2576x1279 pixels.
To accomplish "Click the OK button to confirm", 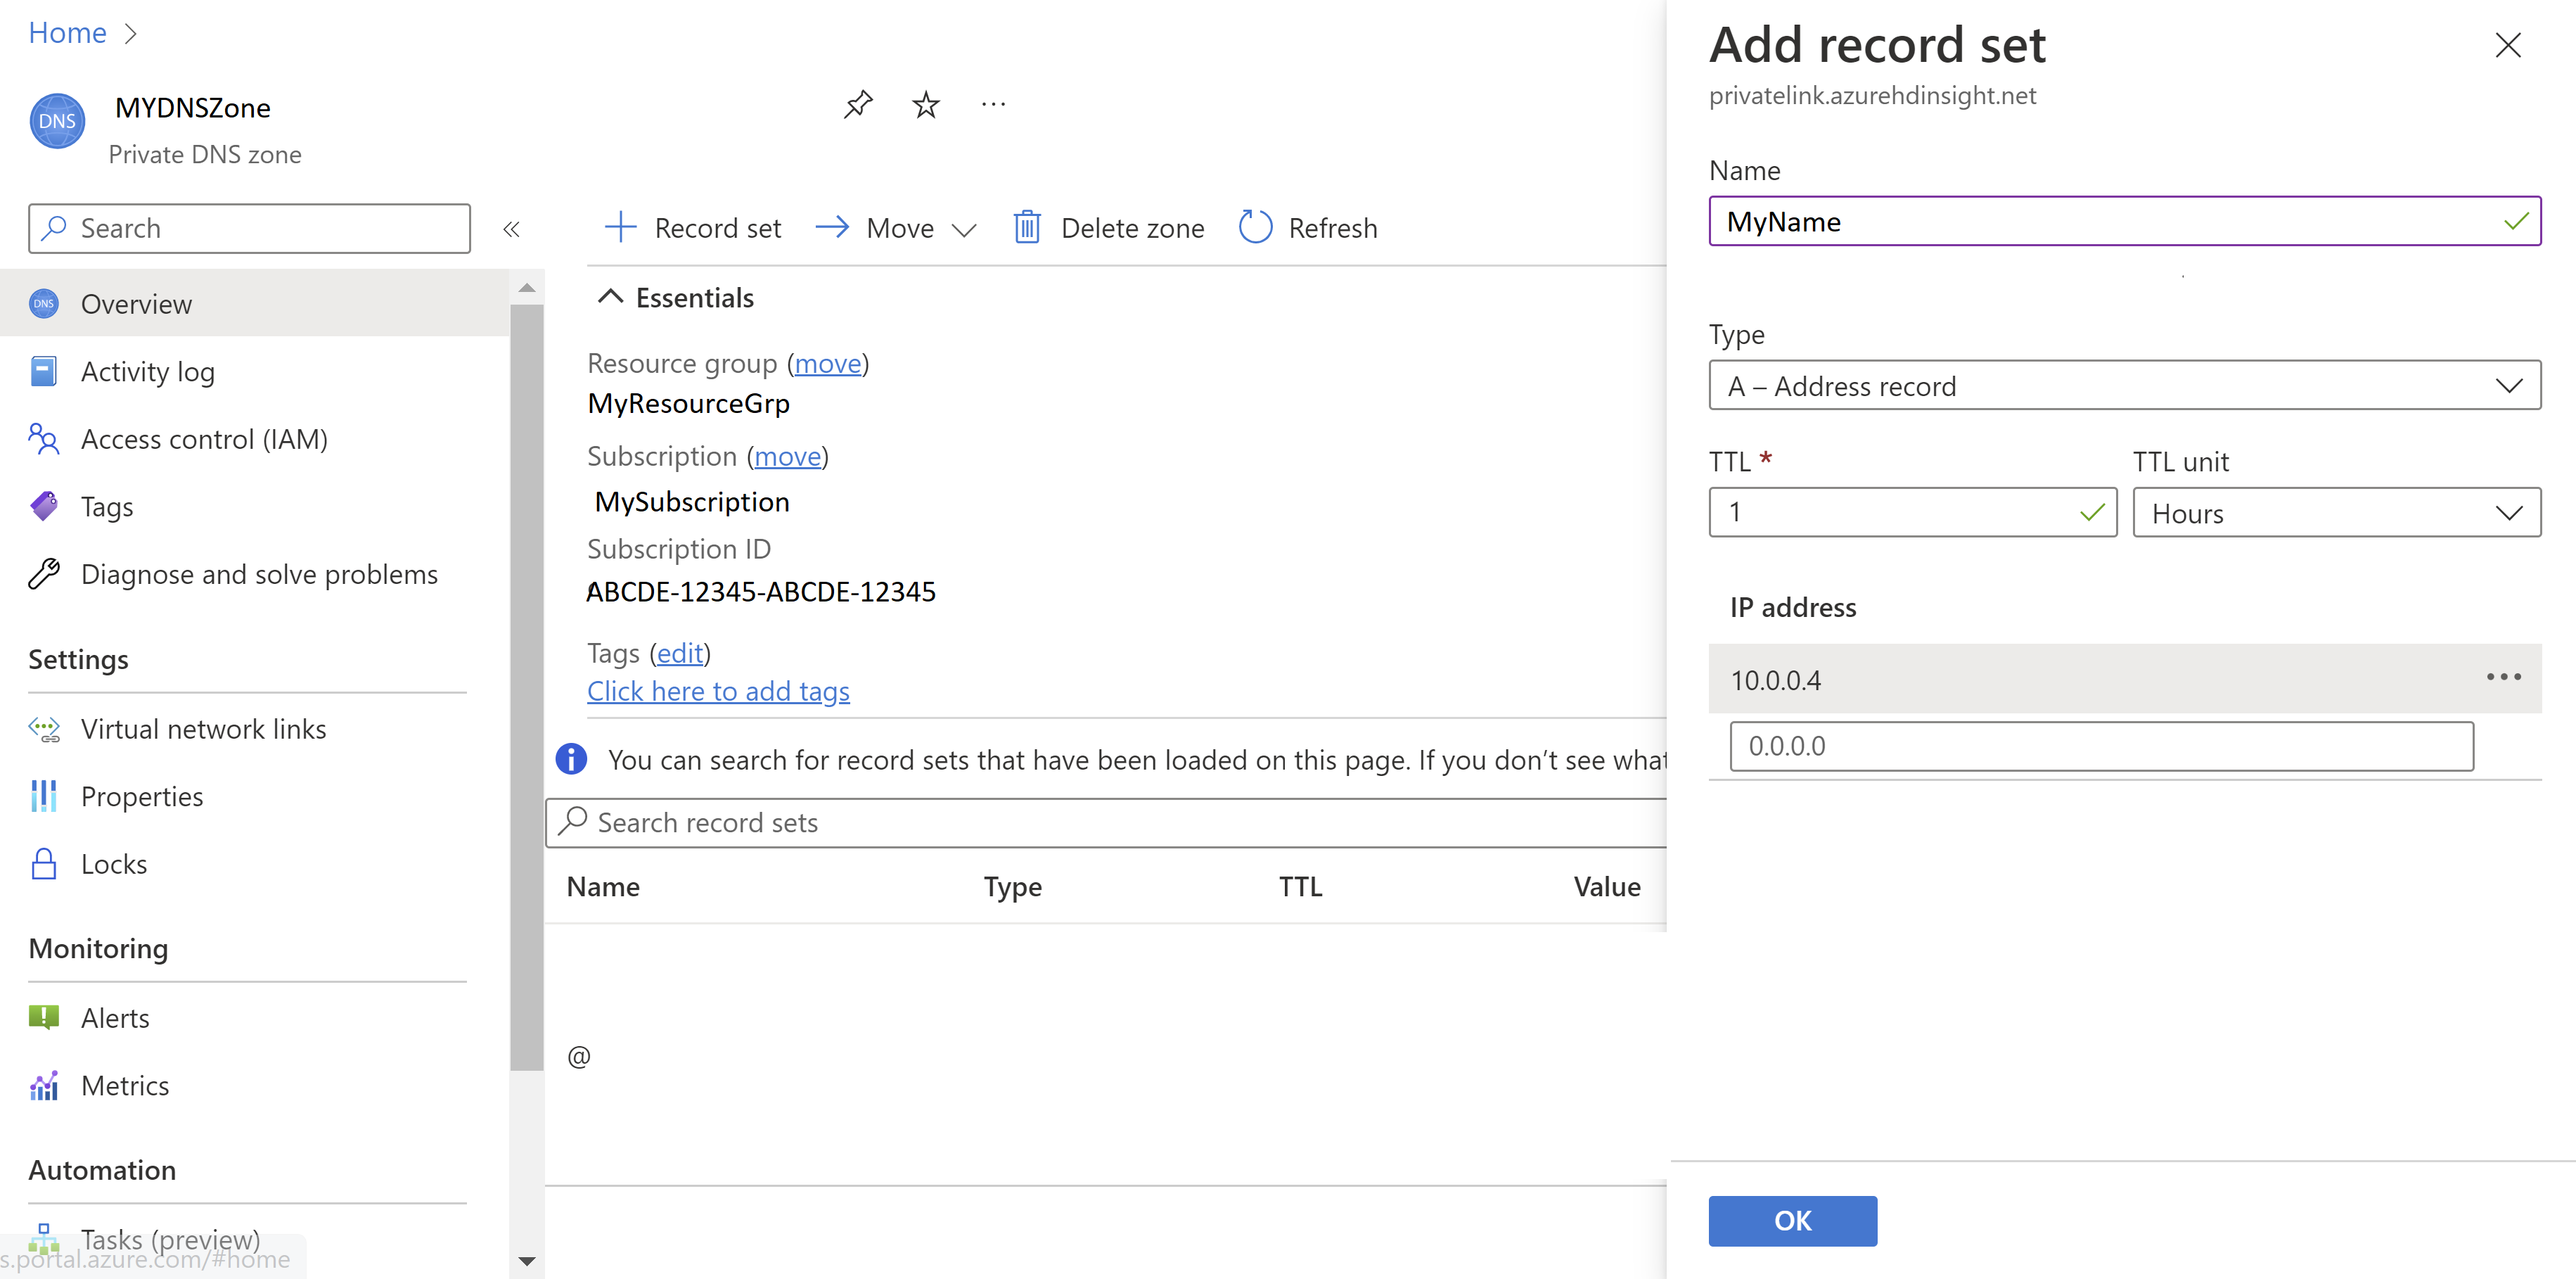I will coord(1793,1218).
